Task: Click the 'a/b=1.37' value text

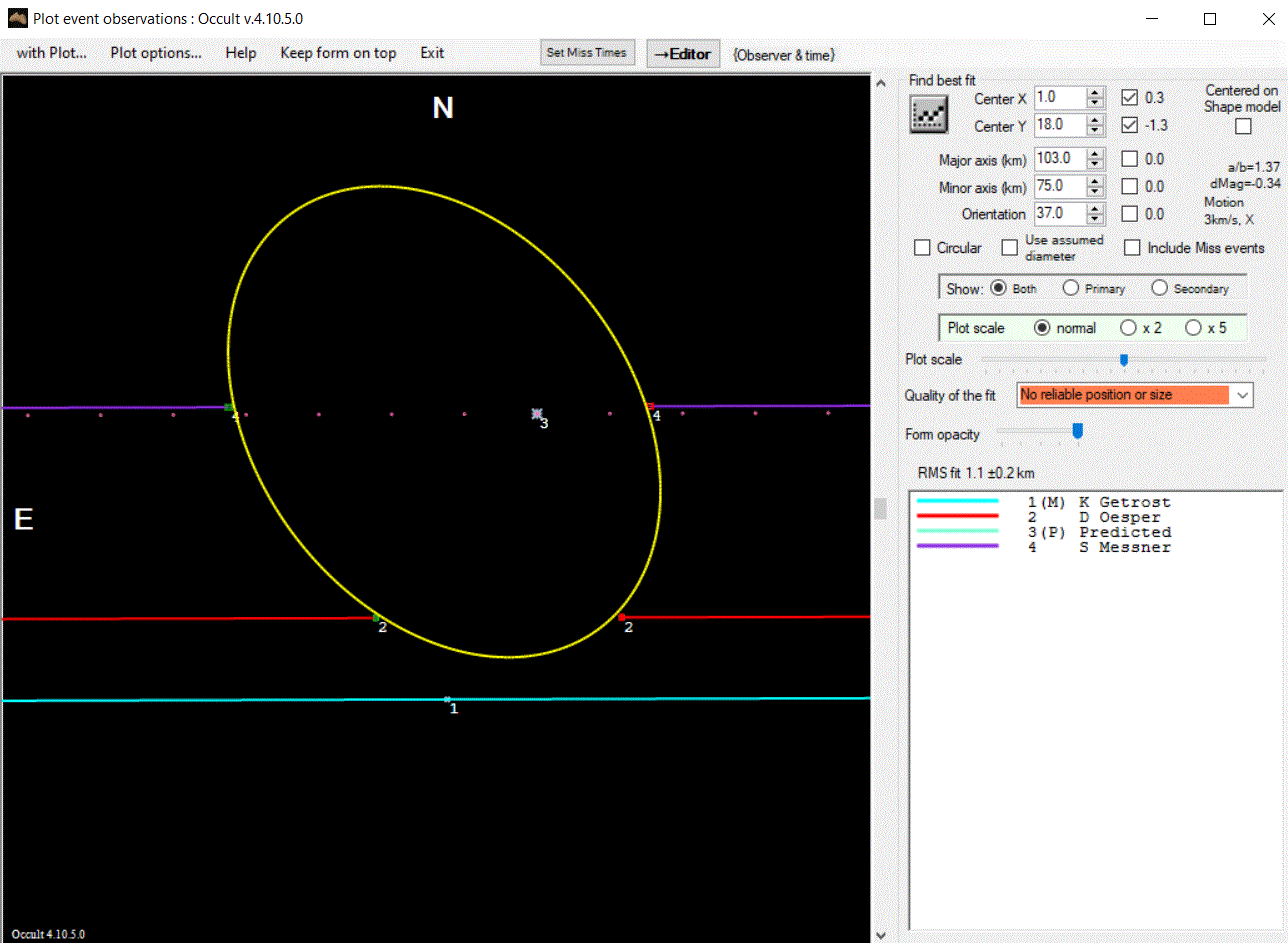Action: tap(1253, 169)
